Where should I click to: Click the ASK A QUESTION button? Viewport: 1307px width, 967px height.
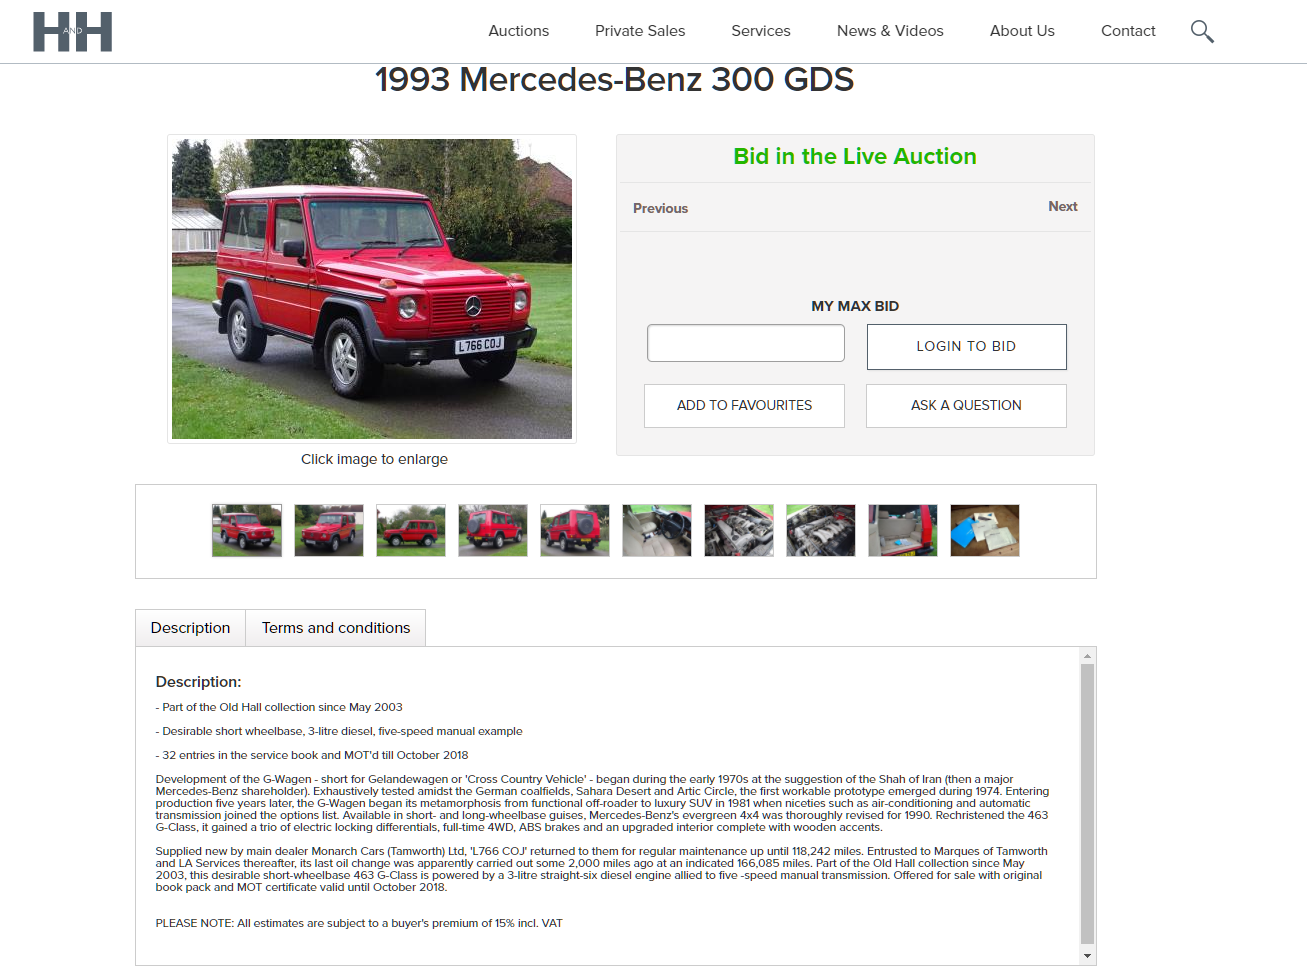click(966, 406)
